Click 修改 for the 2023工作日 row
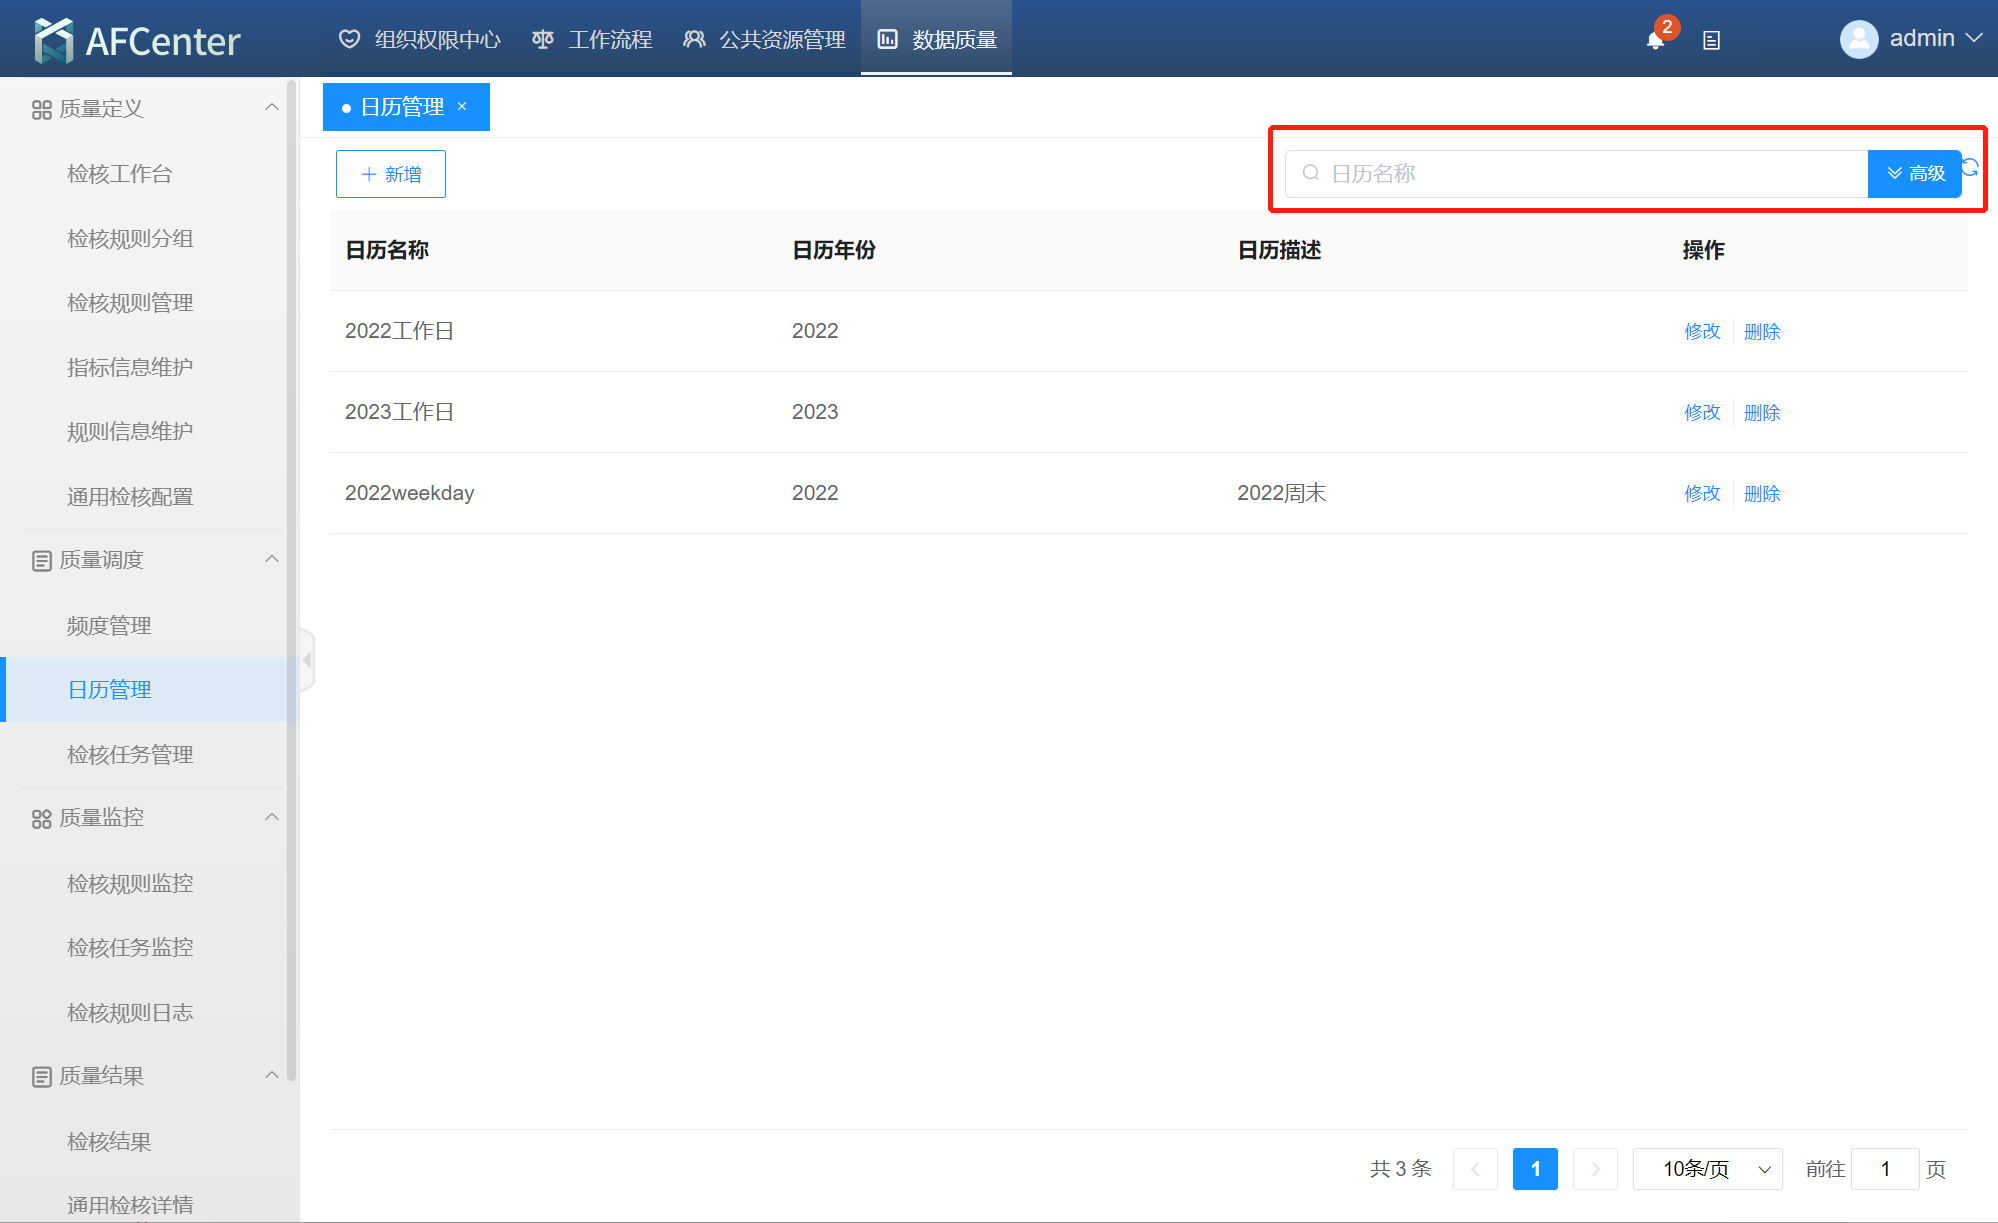Viewport: 1998px width, 1223px height. pyautogui.click(x=1702, y=412)
